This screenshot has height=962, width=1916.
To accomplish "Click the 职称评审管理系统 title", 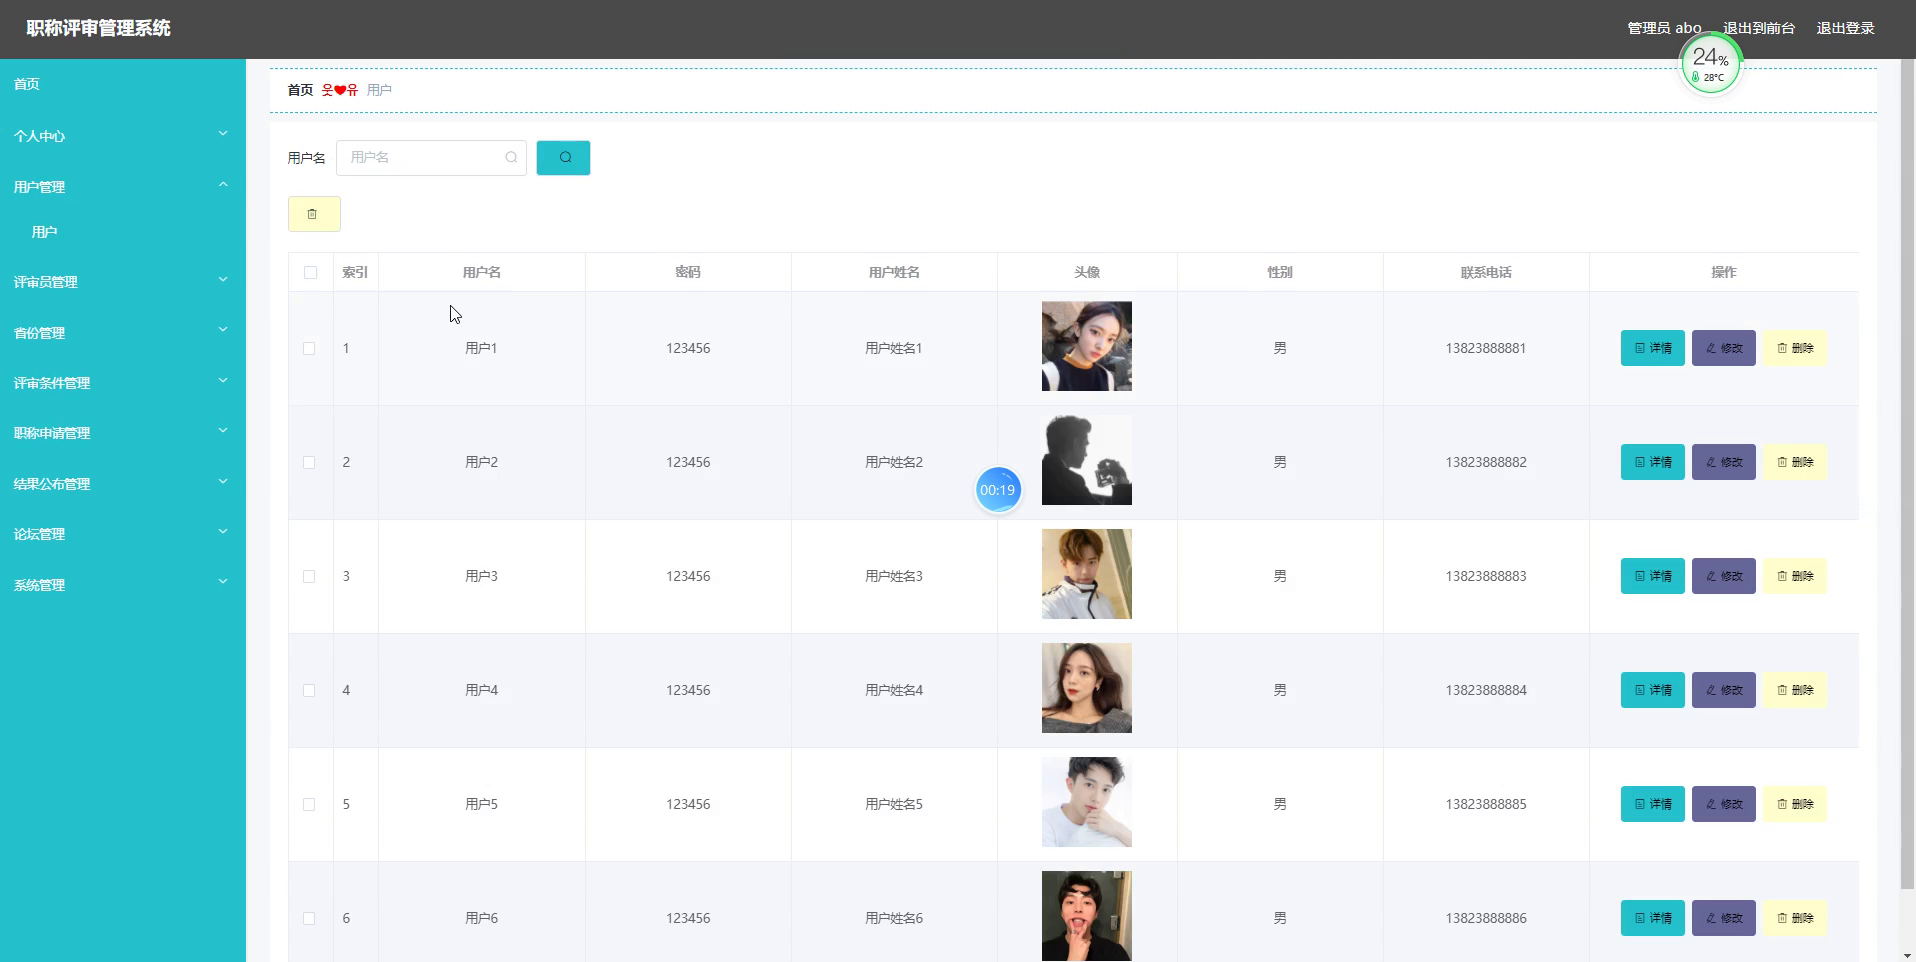I will point(98,28).
